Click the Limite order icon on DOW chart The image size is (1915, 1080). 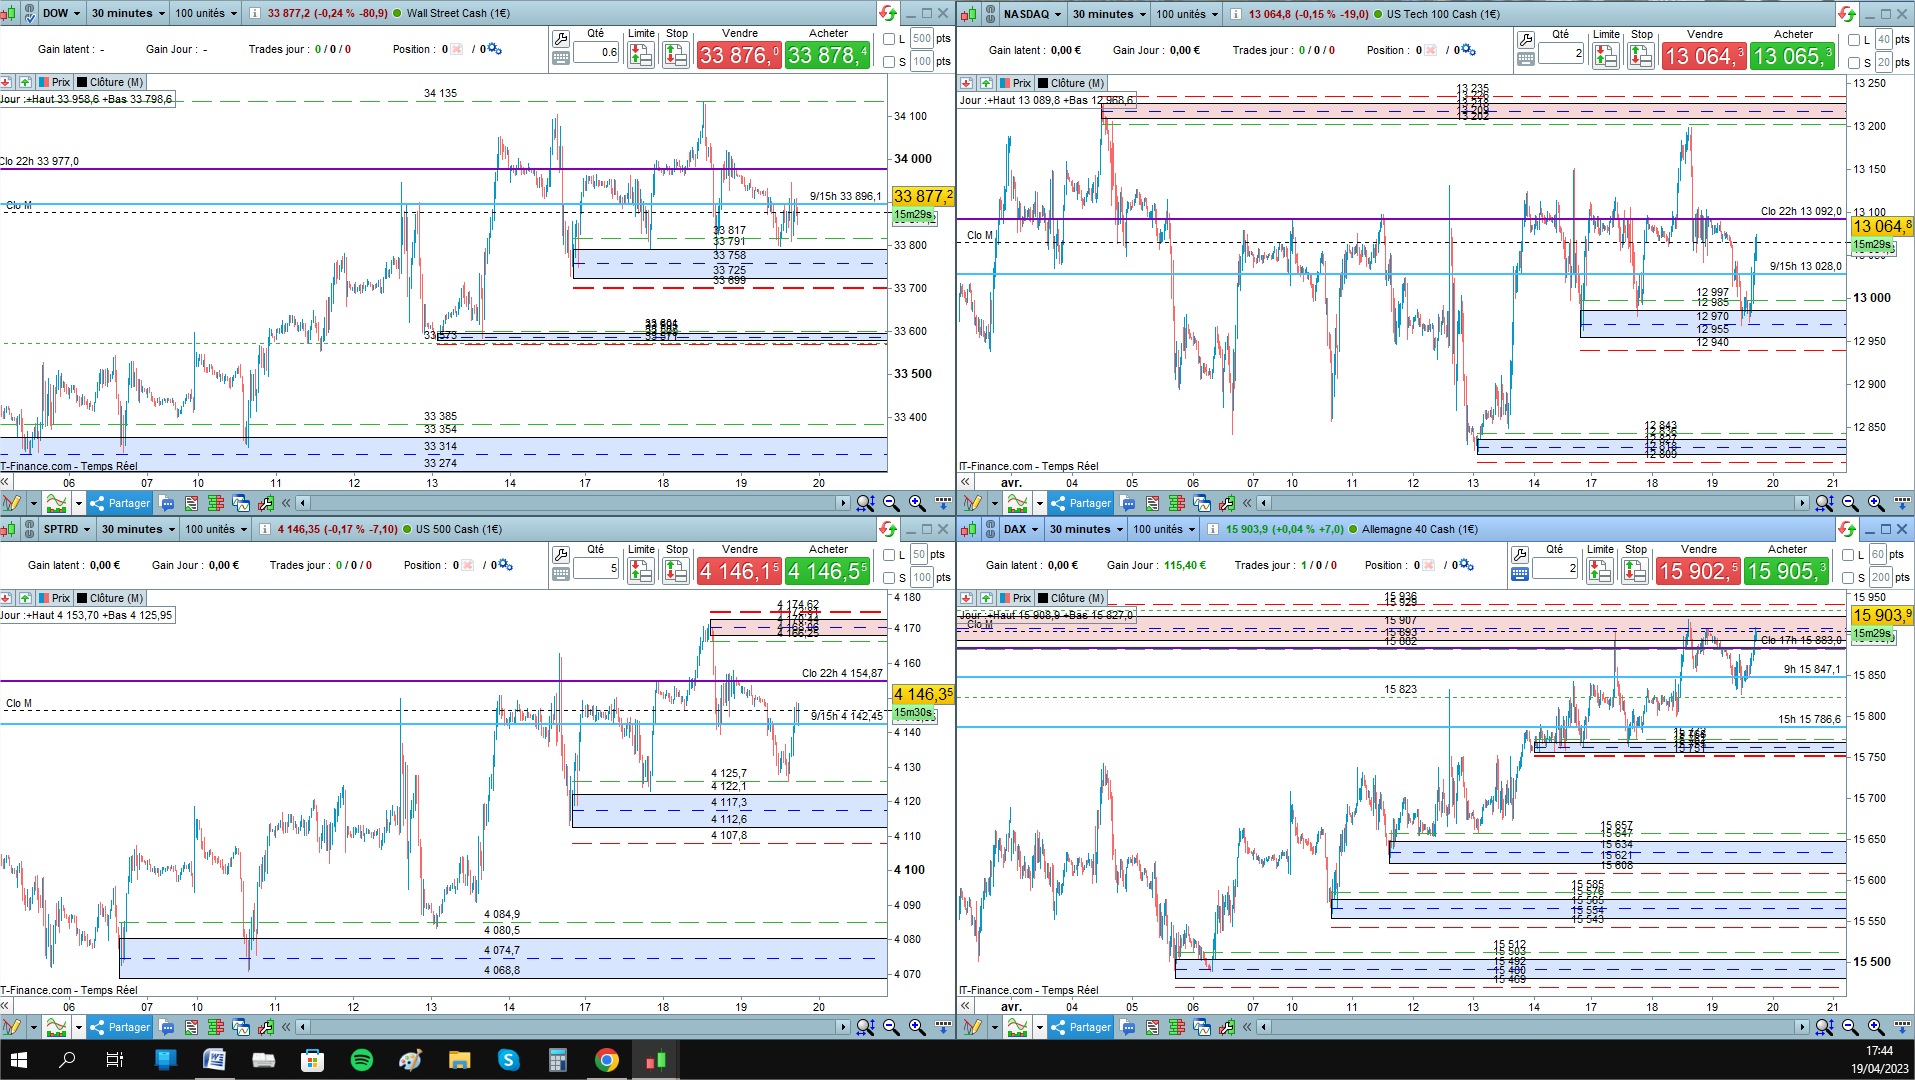point(641,55)
